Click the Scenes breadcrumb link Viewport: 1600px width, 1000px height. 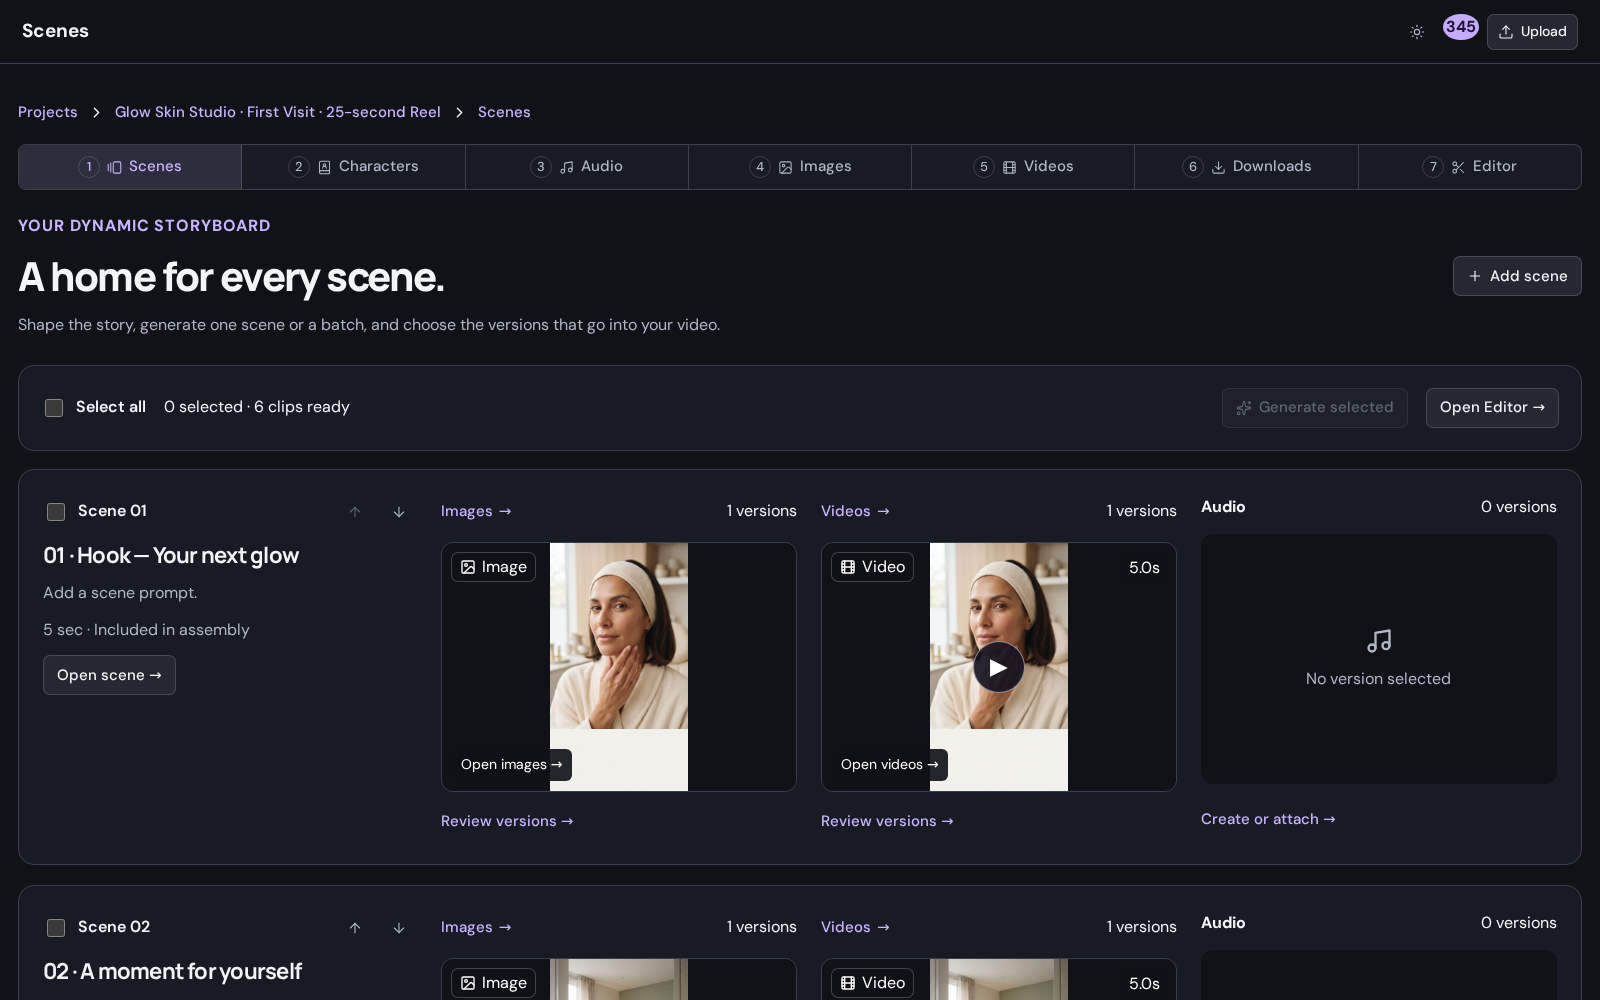[504, 112]
